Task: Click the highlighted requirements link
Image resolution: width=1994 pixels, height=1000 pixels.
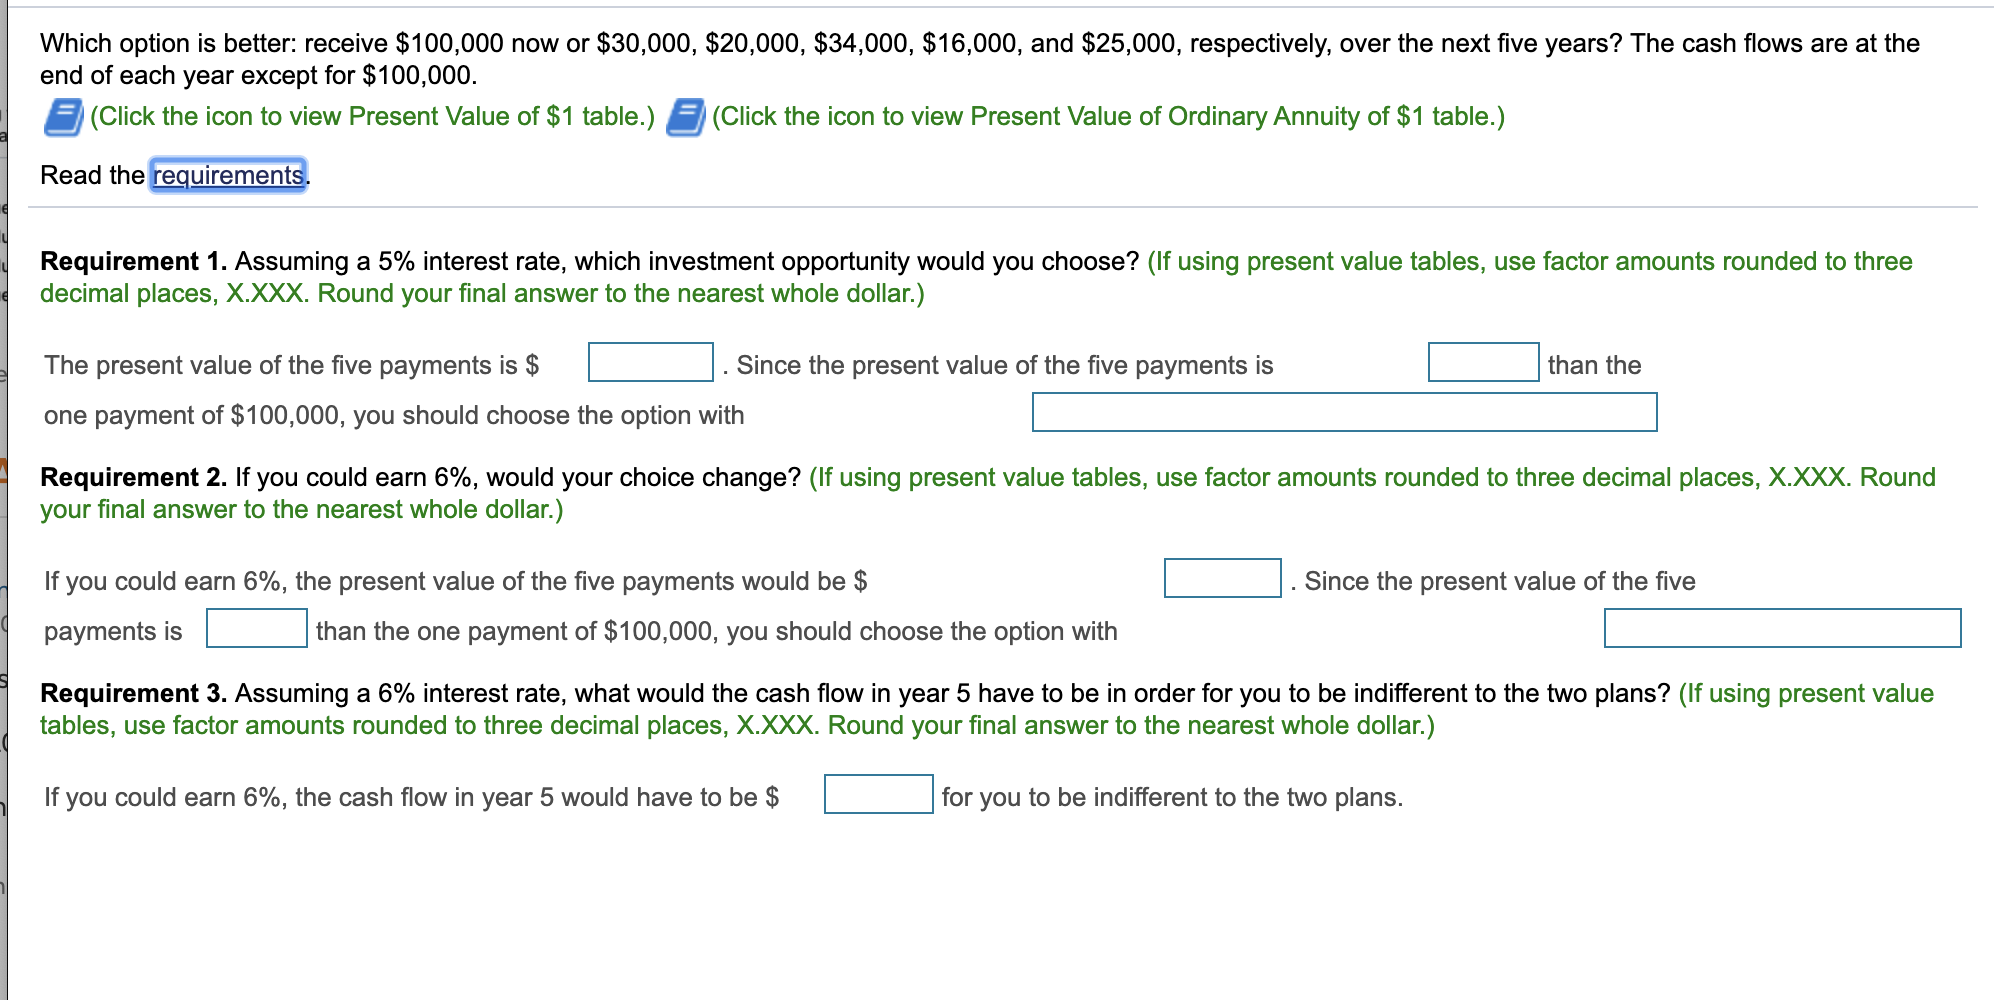Action: 227,174
